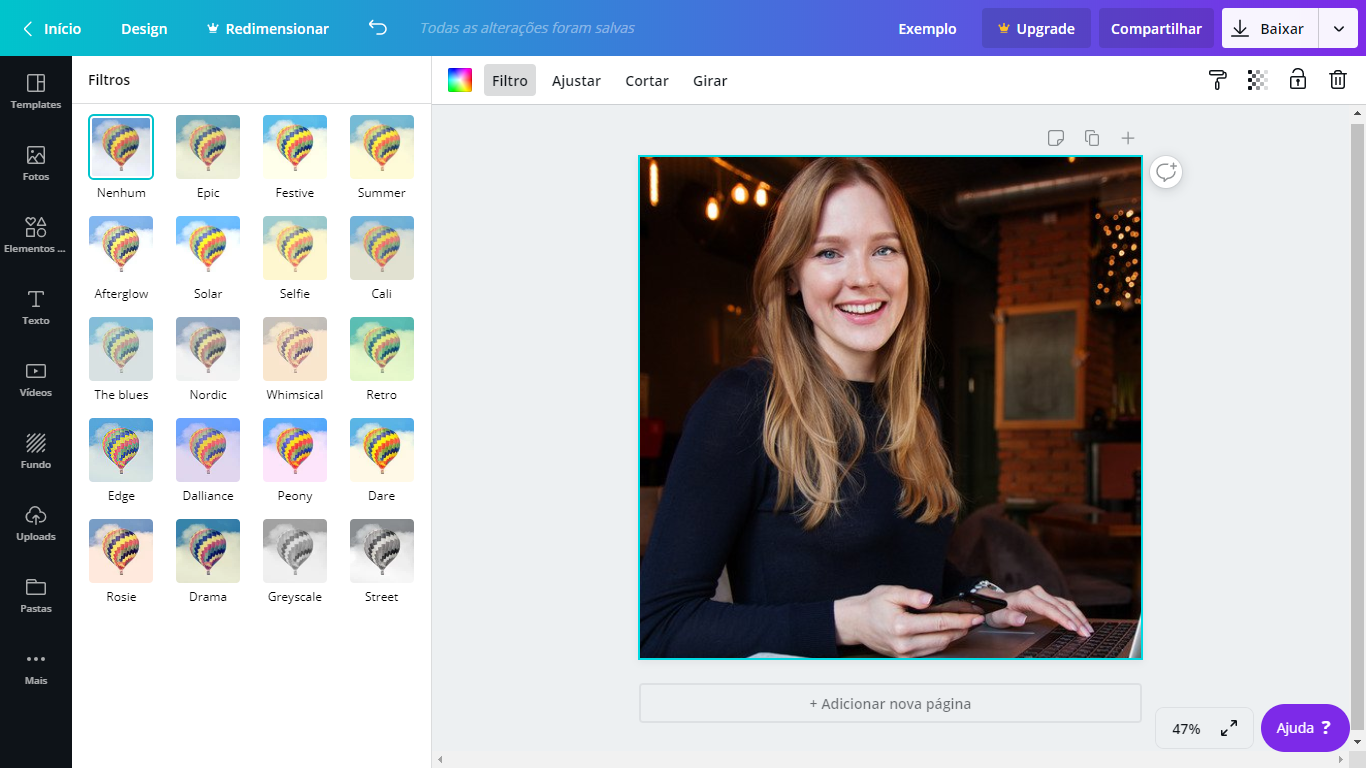Click the Exemplo design title field
1366x768 pixels.
pyautogui.click(x=927, y=29)
